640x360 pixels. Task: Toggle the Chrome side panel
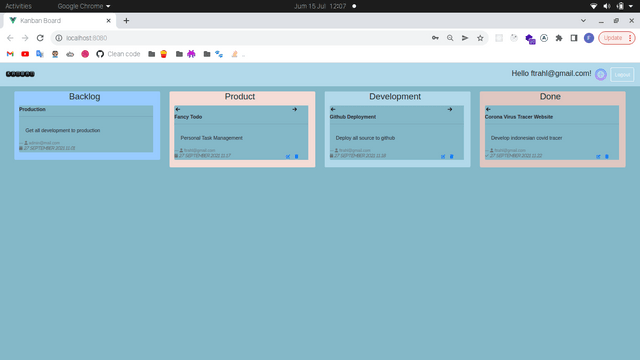[574, 38]
